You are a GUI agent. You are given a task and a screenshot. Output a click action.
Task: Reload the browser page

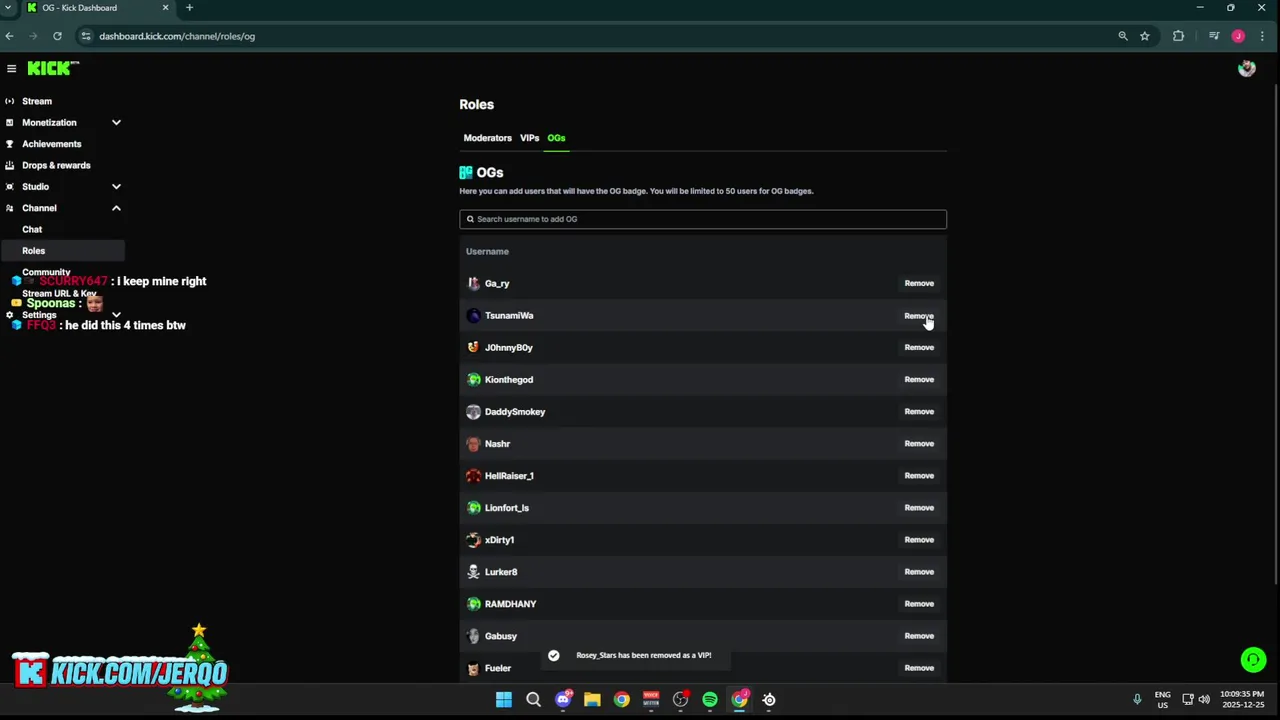point(57,36)
